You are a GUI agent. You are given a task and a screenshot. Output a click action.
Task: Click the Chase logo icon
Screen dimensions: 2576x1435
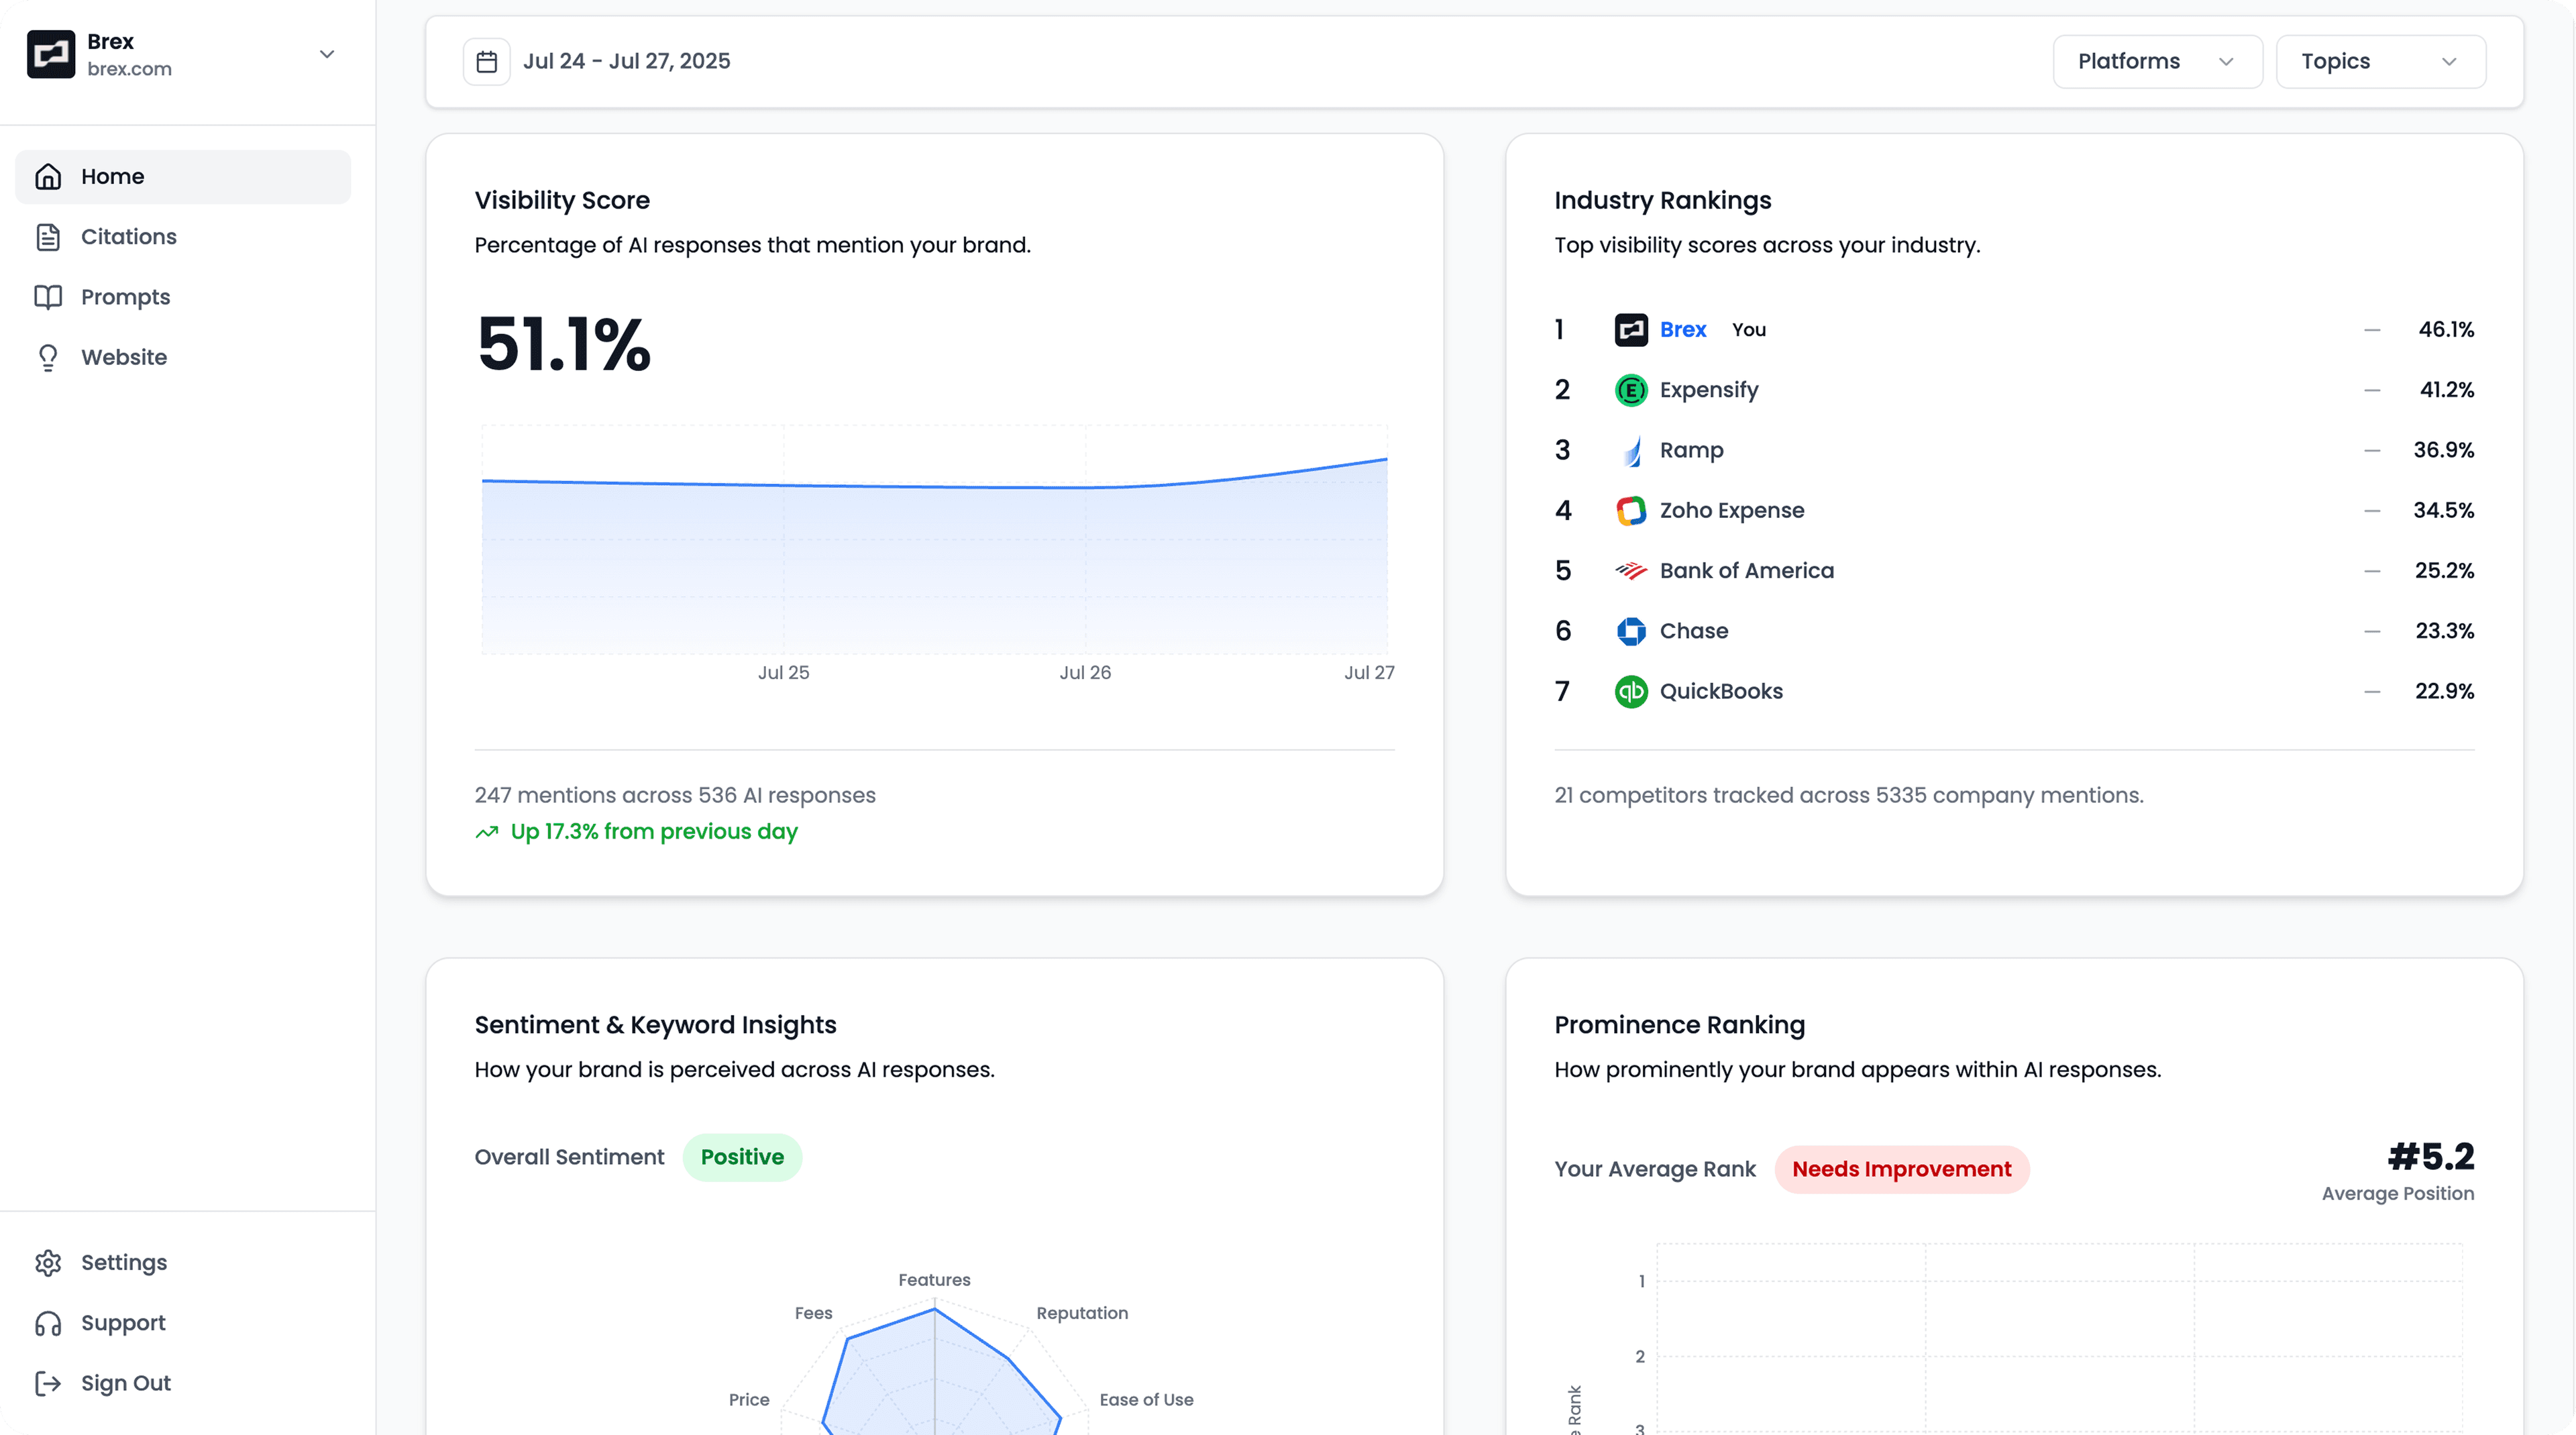click(1631, 631)
